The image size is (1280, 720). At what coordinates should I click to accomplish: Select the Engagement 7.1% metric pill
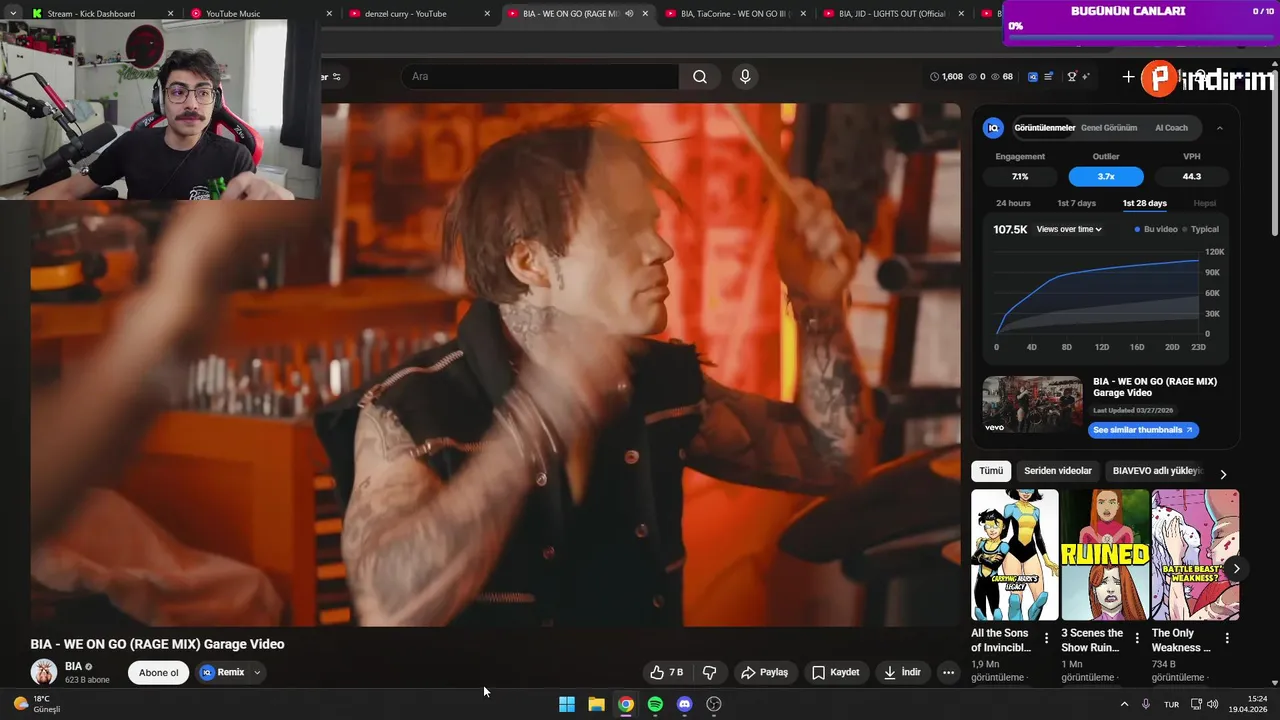(x=1020, y=176)
